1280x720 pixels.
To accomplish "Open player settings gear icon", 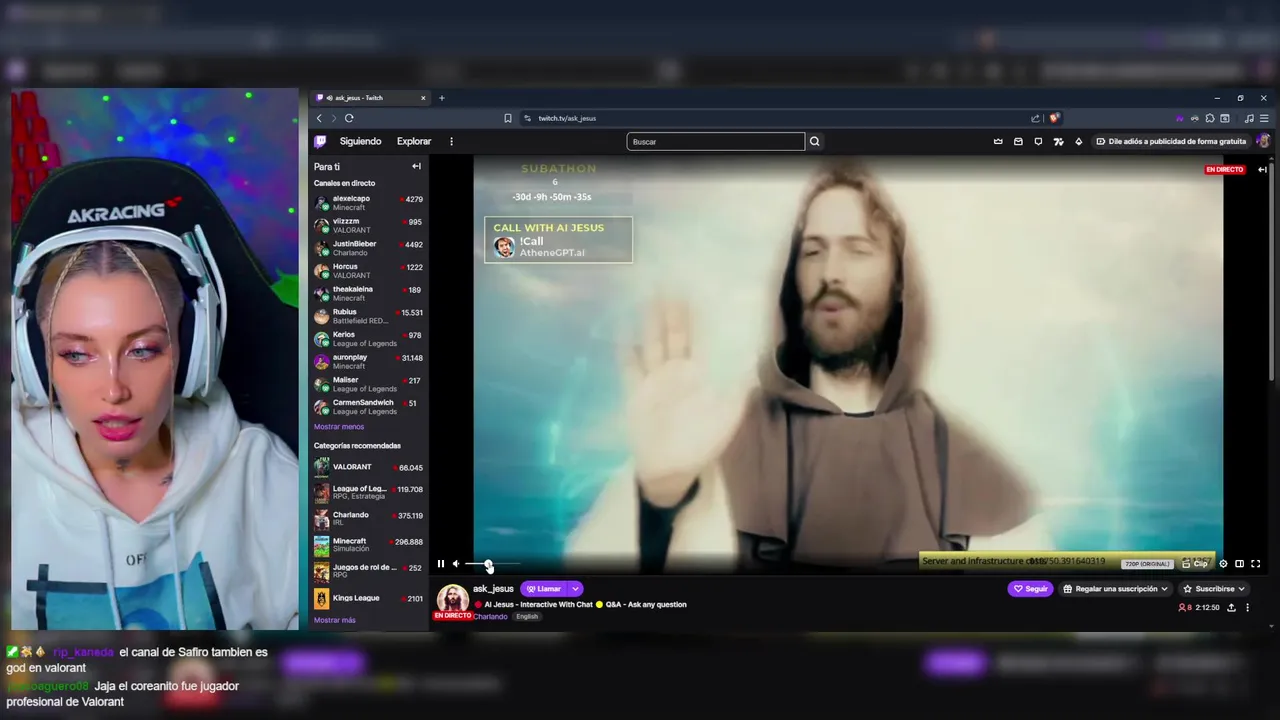I will click(1223, 564).
